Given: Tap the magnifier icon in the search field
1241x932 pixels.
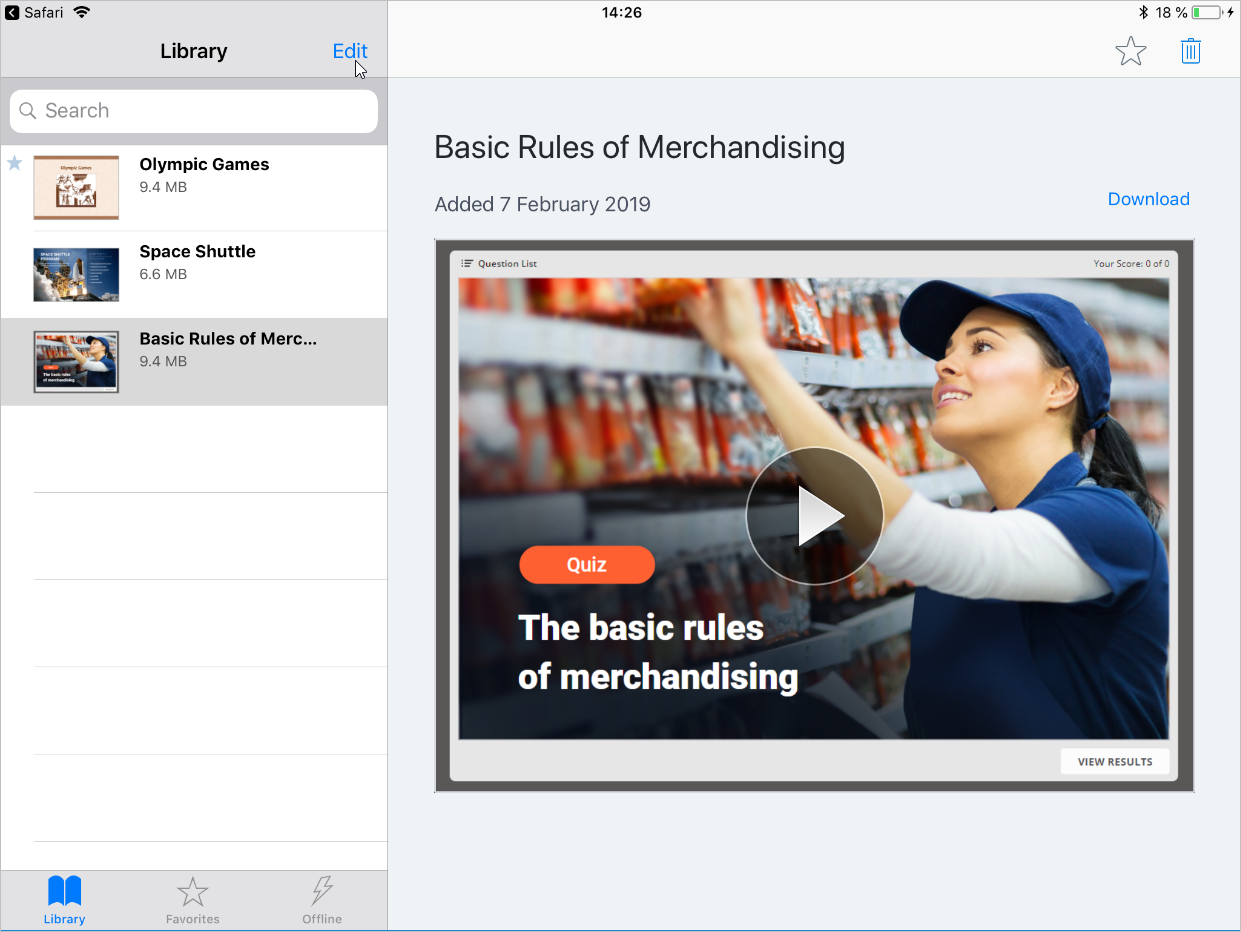Looking at the screenshot, I should click(28, 111).
